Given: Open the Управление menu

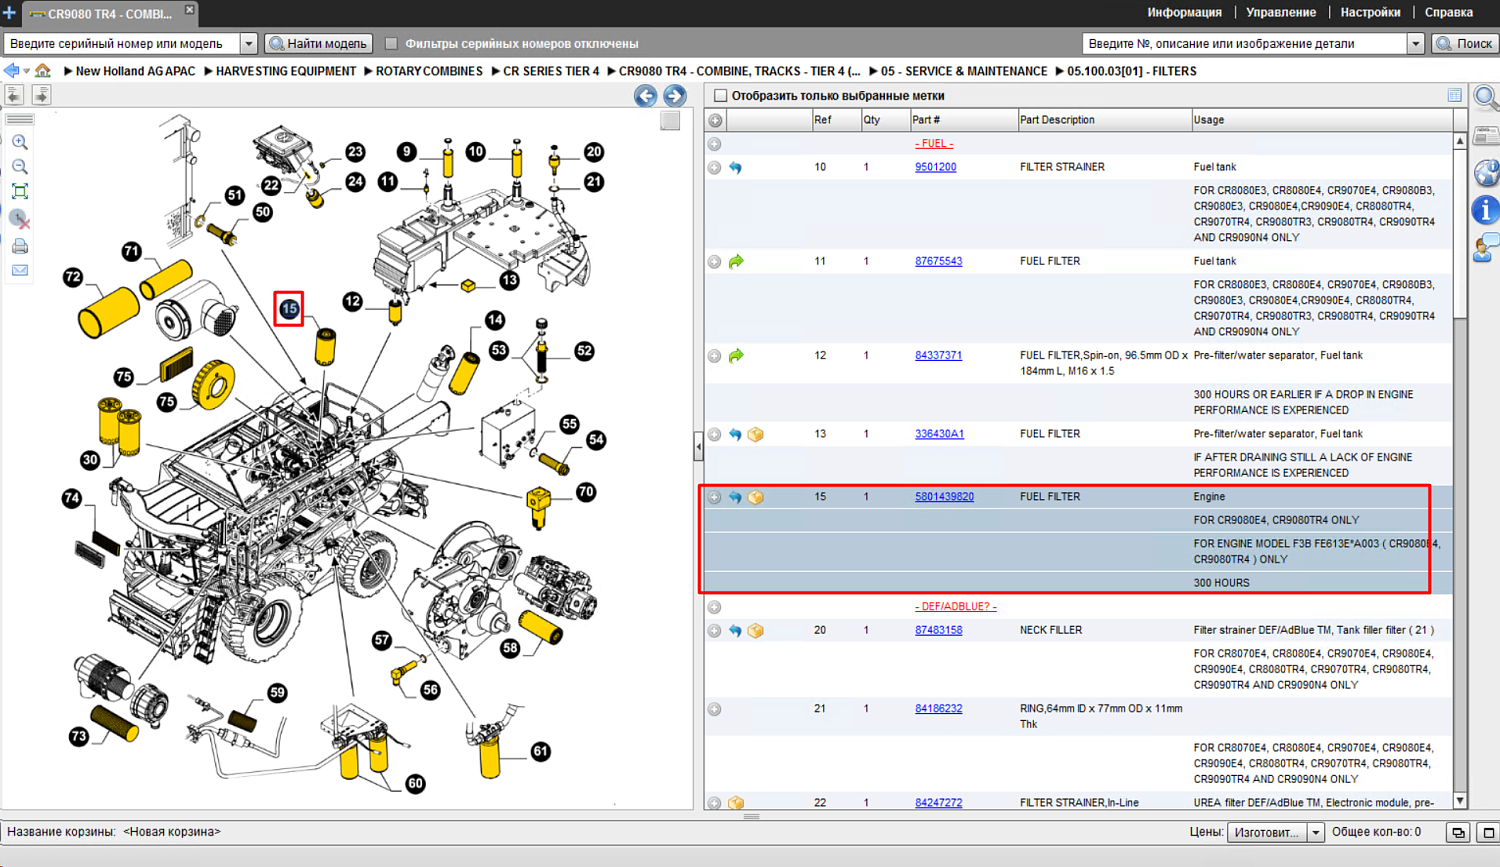Looking at the screenshot, I should click(x=1281, y=13).
